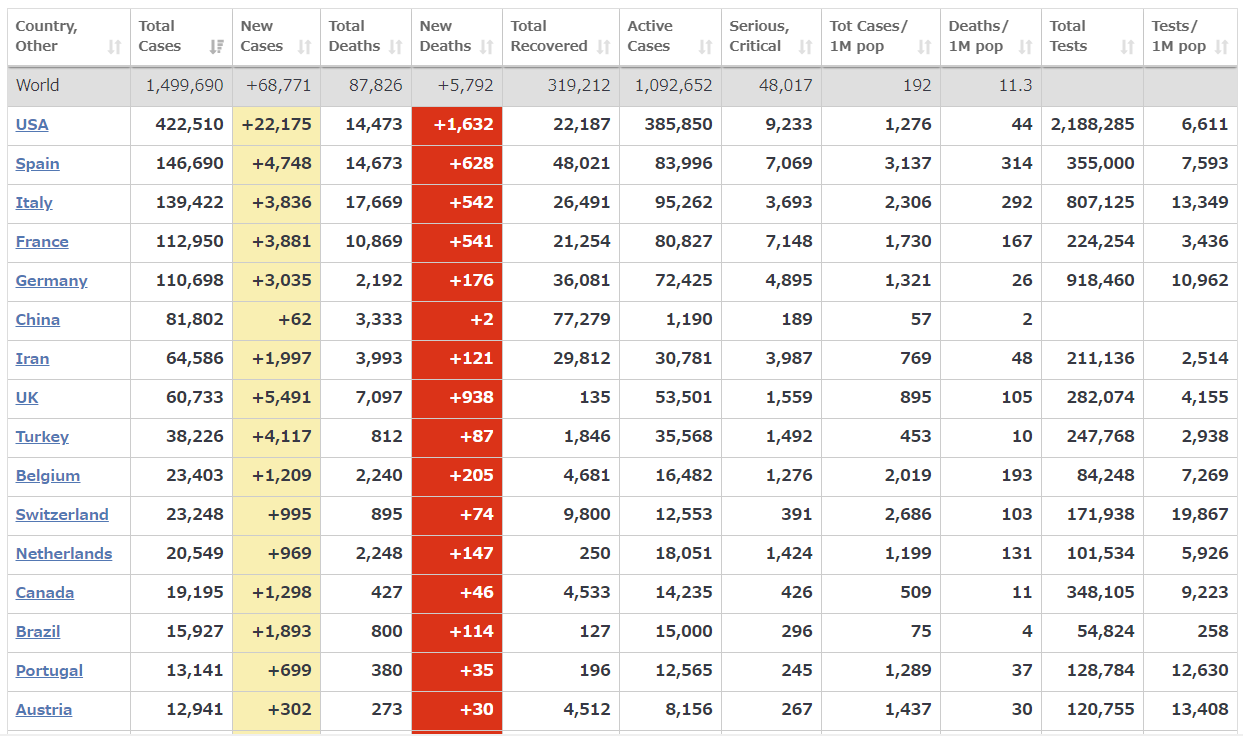Screen dimensions: 1243x736
Task: Click the New Cases sort arrows
Action: (x=305, y=47)
